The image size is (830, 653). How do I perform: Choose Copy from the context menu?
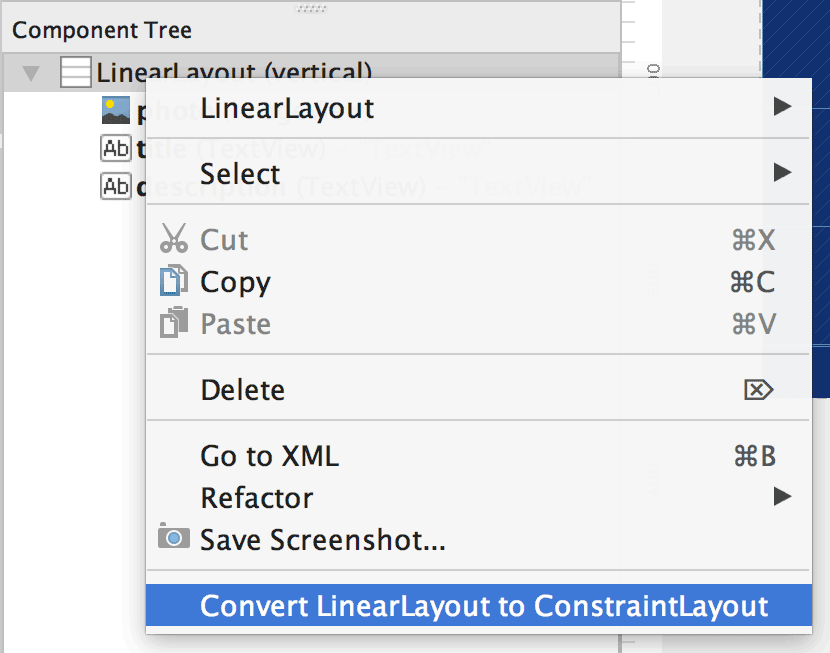(x=236, y=282)
